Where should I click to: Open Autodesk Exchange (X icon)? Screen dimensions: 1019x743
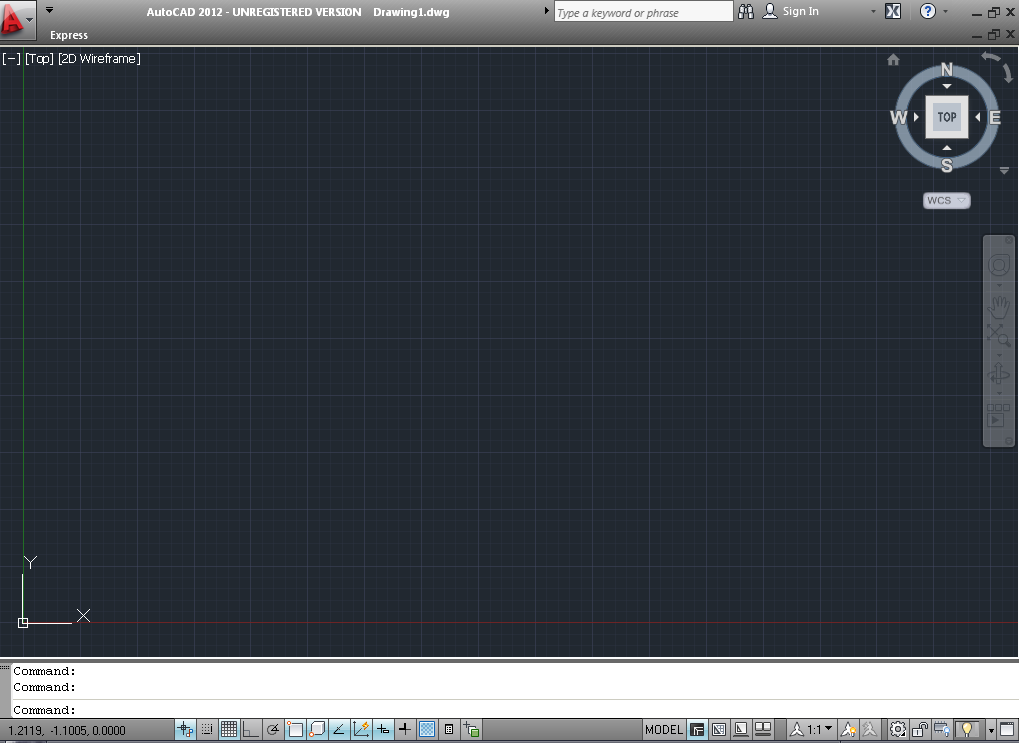pos(894,11)
